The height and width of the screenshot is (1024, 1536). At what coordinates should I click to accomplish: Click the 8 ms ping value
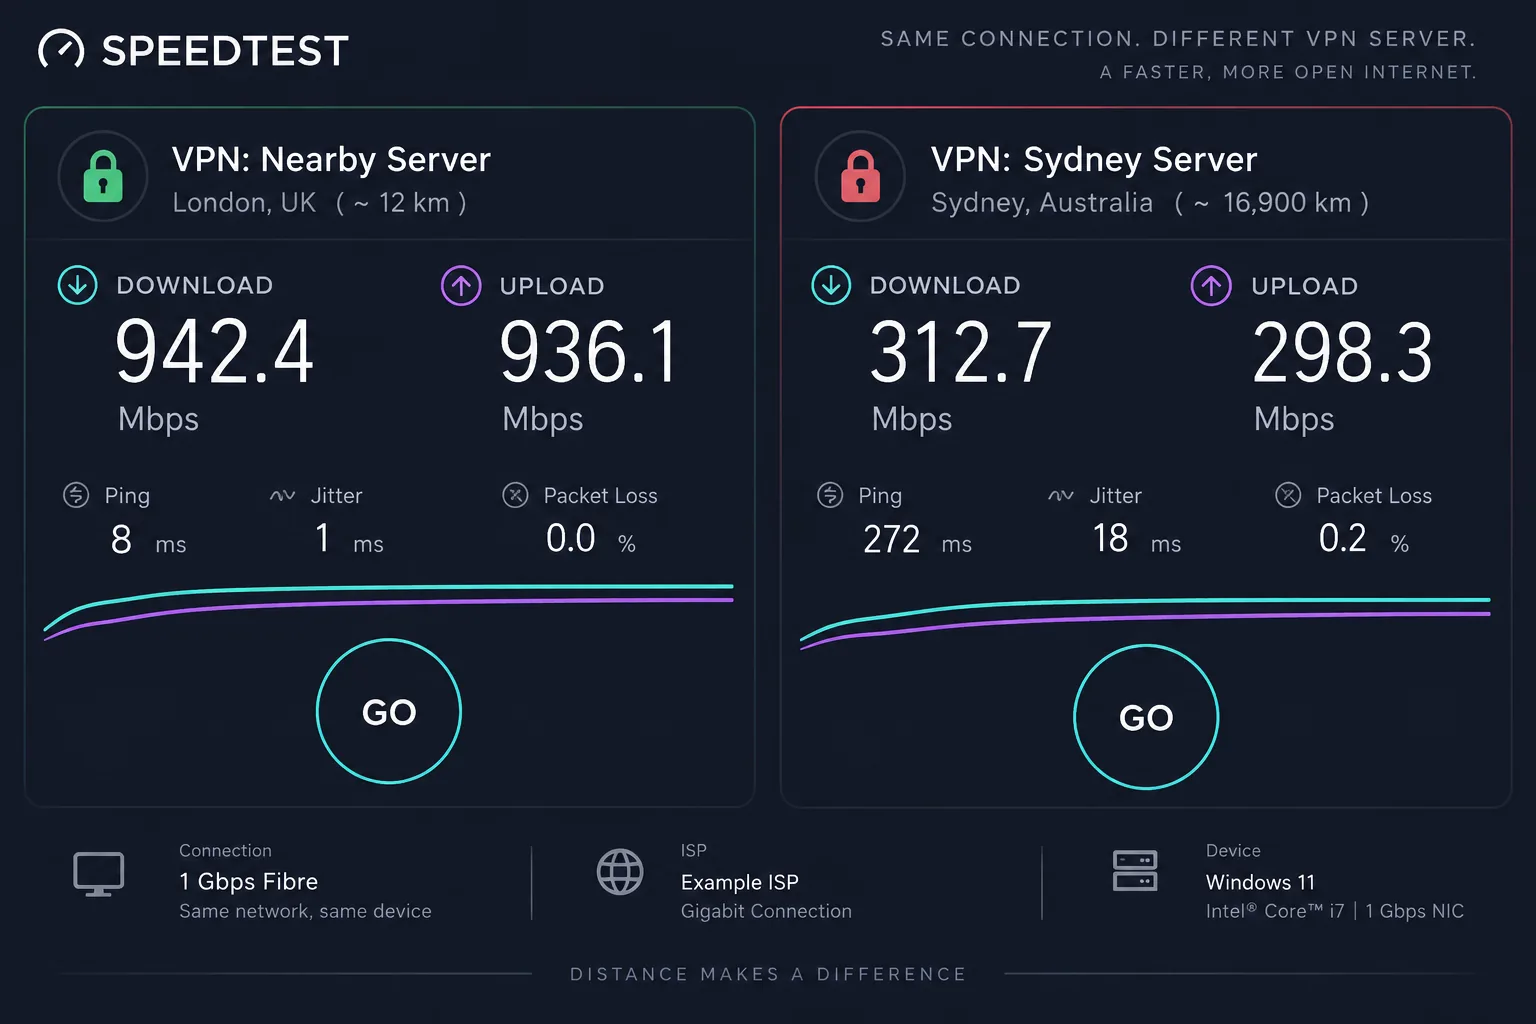tap(148, 540)
